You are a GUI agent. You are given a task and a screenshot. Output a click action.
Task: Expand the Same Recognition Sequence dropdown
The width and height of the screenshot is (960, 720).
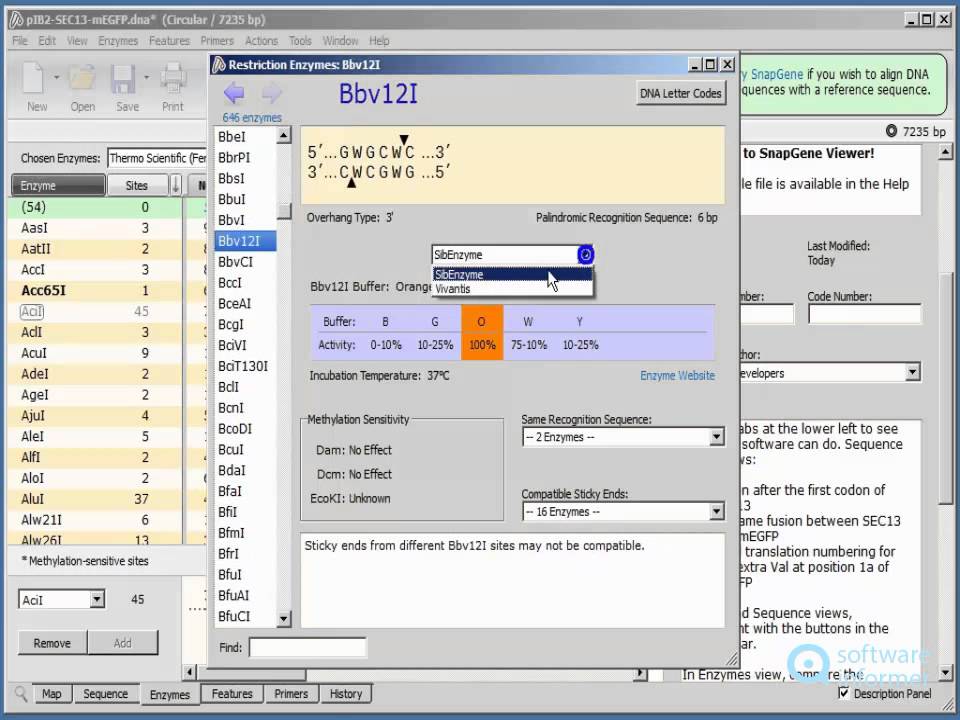(716, 437)
